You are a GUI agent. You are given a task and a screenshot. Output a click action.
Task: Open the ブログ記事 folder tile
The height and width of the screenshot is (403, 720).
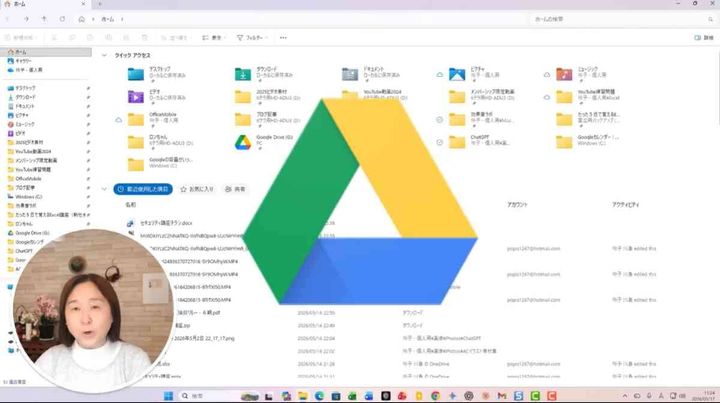coord(267,119)
